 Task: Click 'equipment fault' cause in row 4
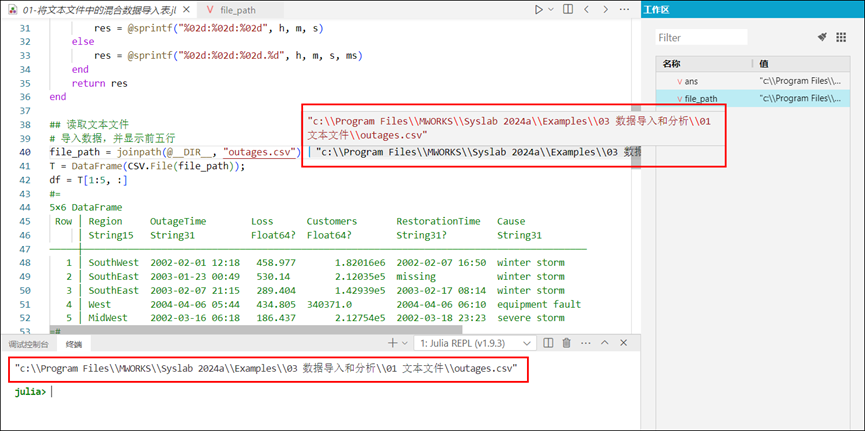pyautogui.click(x=539, y=304)
